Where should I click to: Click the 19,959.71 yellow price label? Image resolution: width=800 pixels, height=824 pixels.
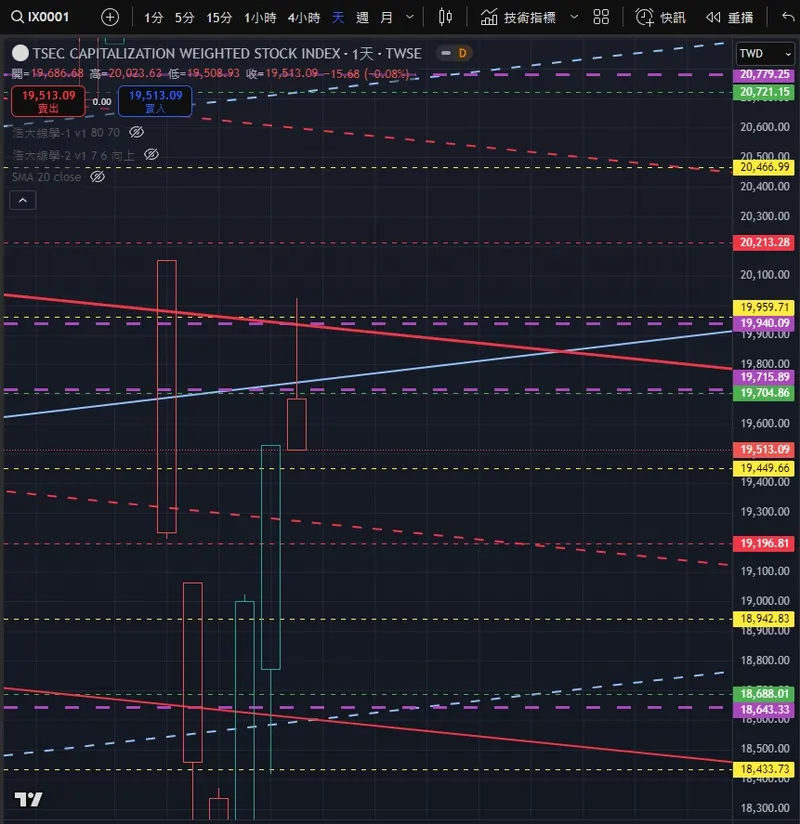click(764, 307)
